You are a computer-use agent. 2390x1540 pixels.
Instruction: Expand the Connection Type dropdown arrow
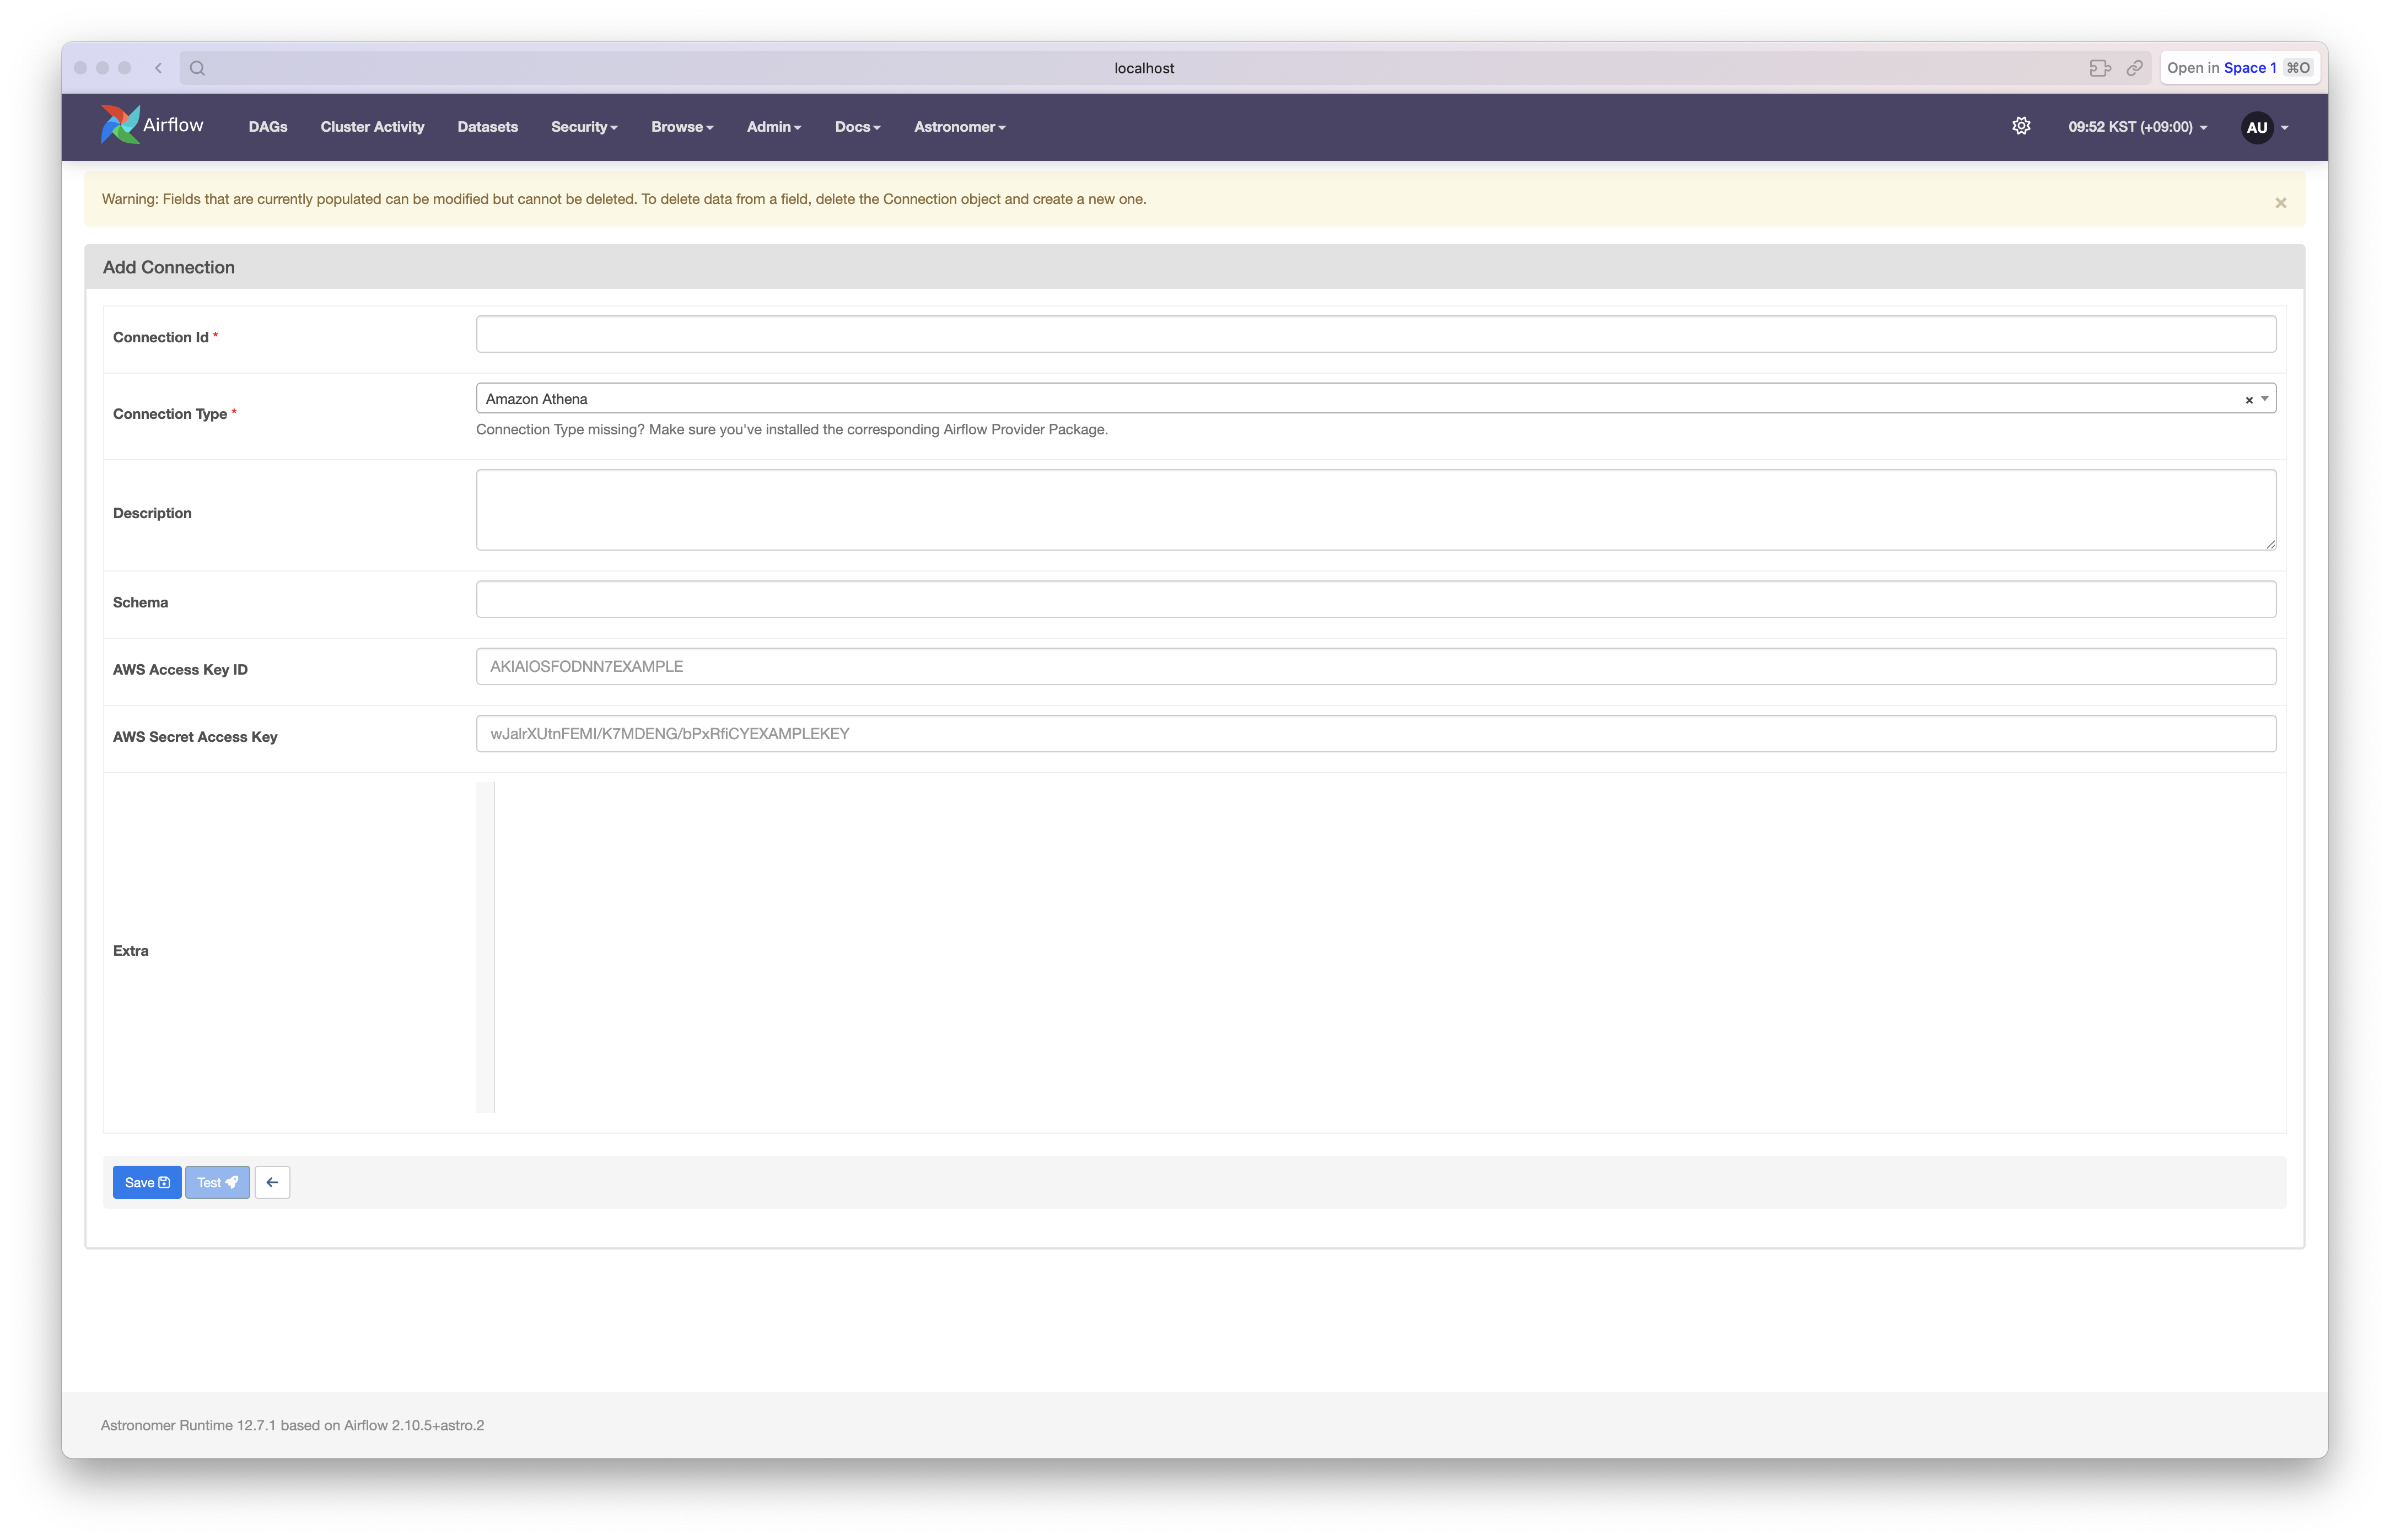pos(2265,399)
